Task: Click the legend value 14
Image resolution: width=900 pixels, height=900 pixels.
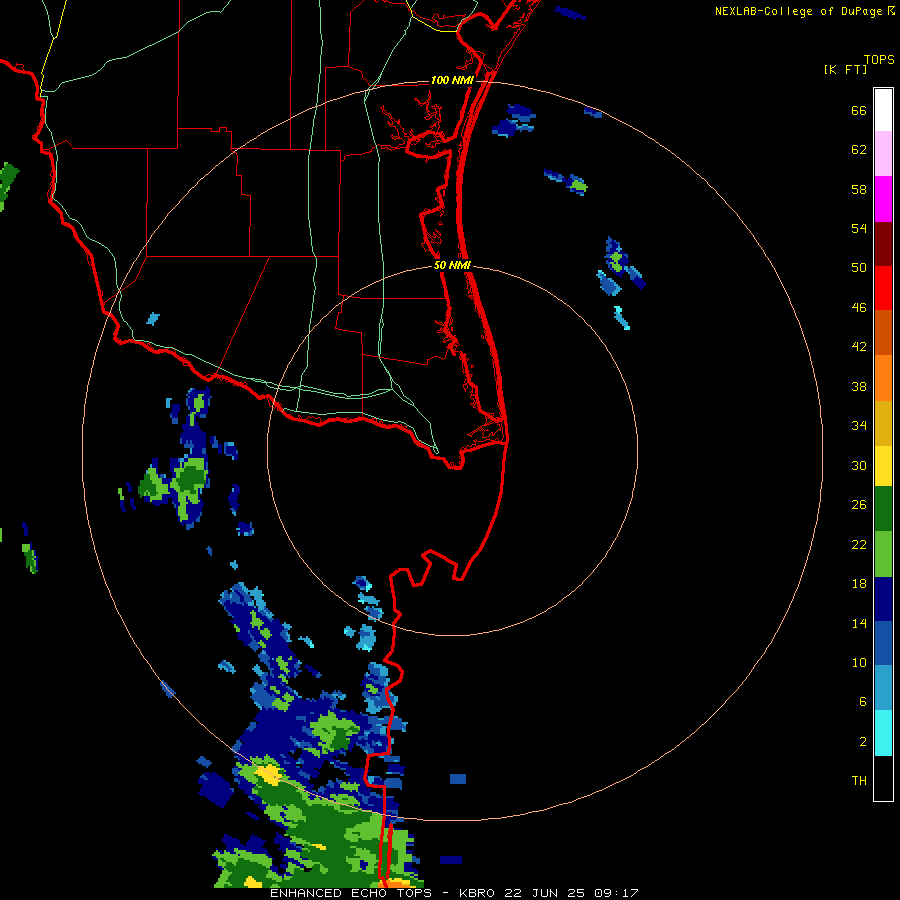Action: [x=859, y=623]
